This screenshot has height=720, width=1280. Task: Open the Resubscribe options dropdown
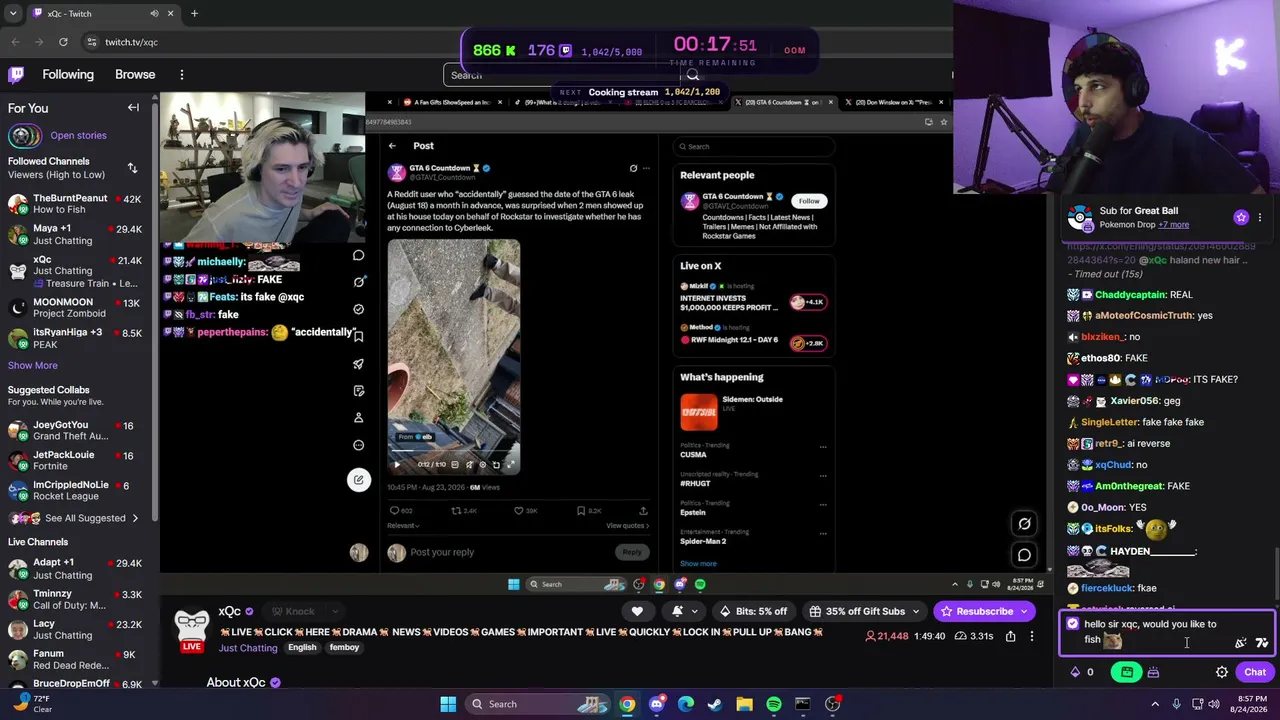pos(1024,611)
